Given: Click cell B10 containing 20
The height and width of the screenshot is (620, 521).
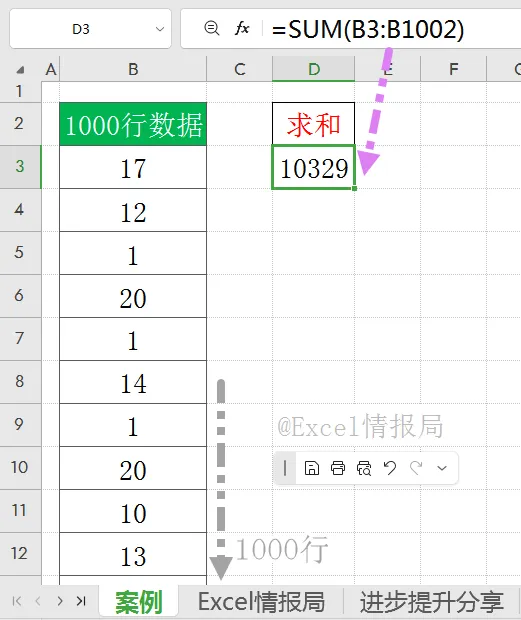Looking at the screenshot, I should 133,469.
